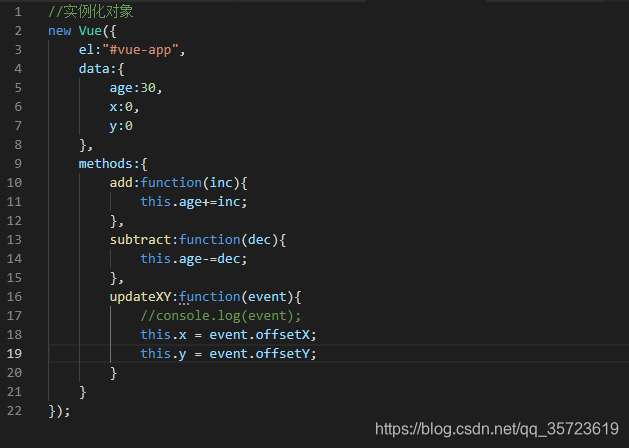Screen dimensions: 629x448
Task: Select line number 15 in the gutter
Action: click(x=14, y=278)
